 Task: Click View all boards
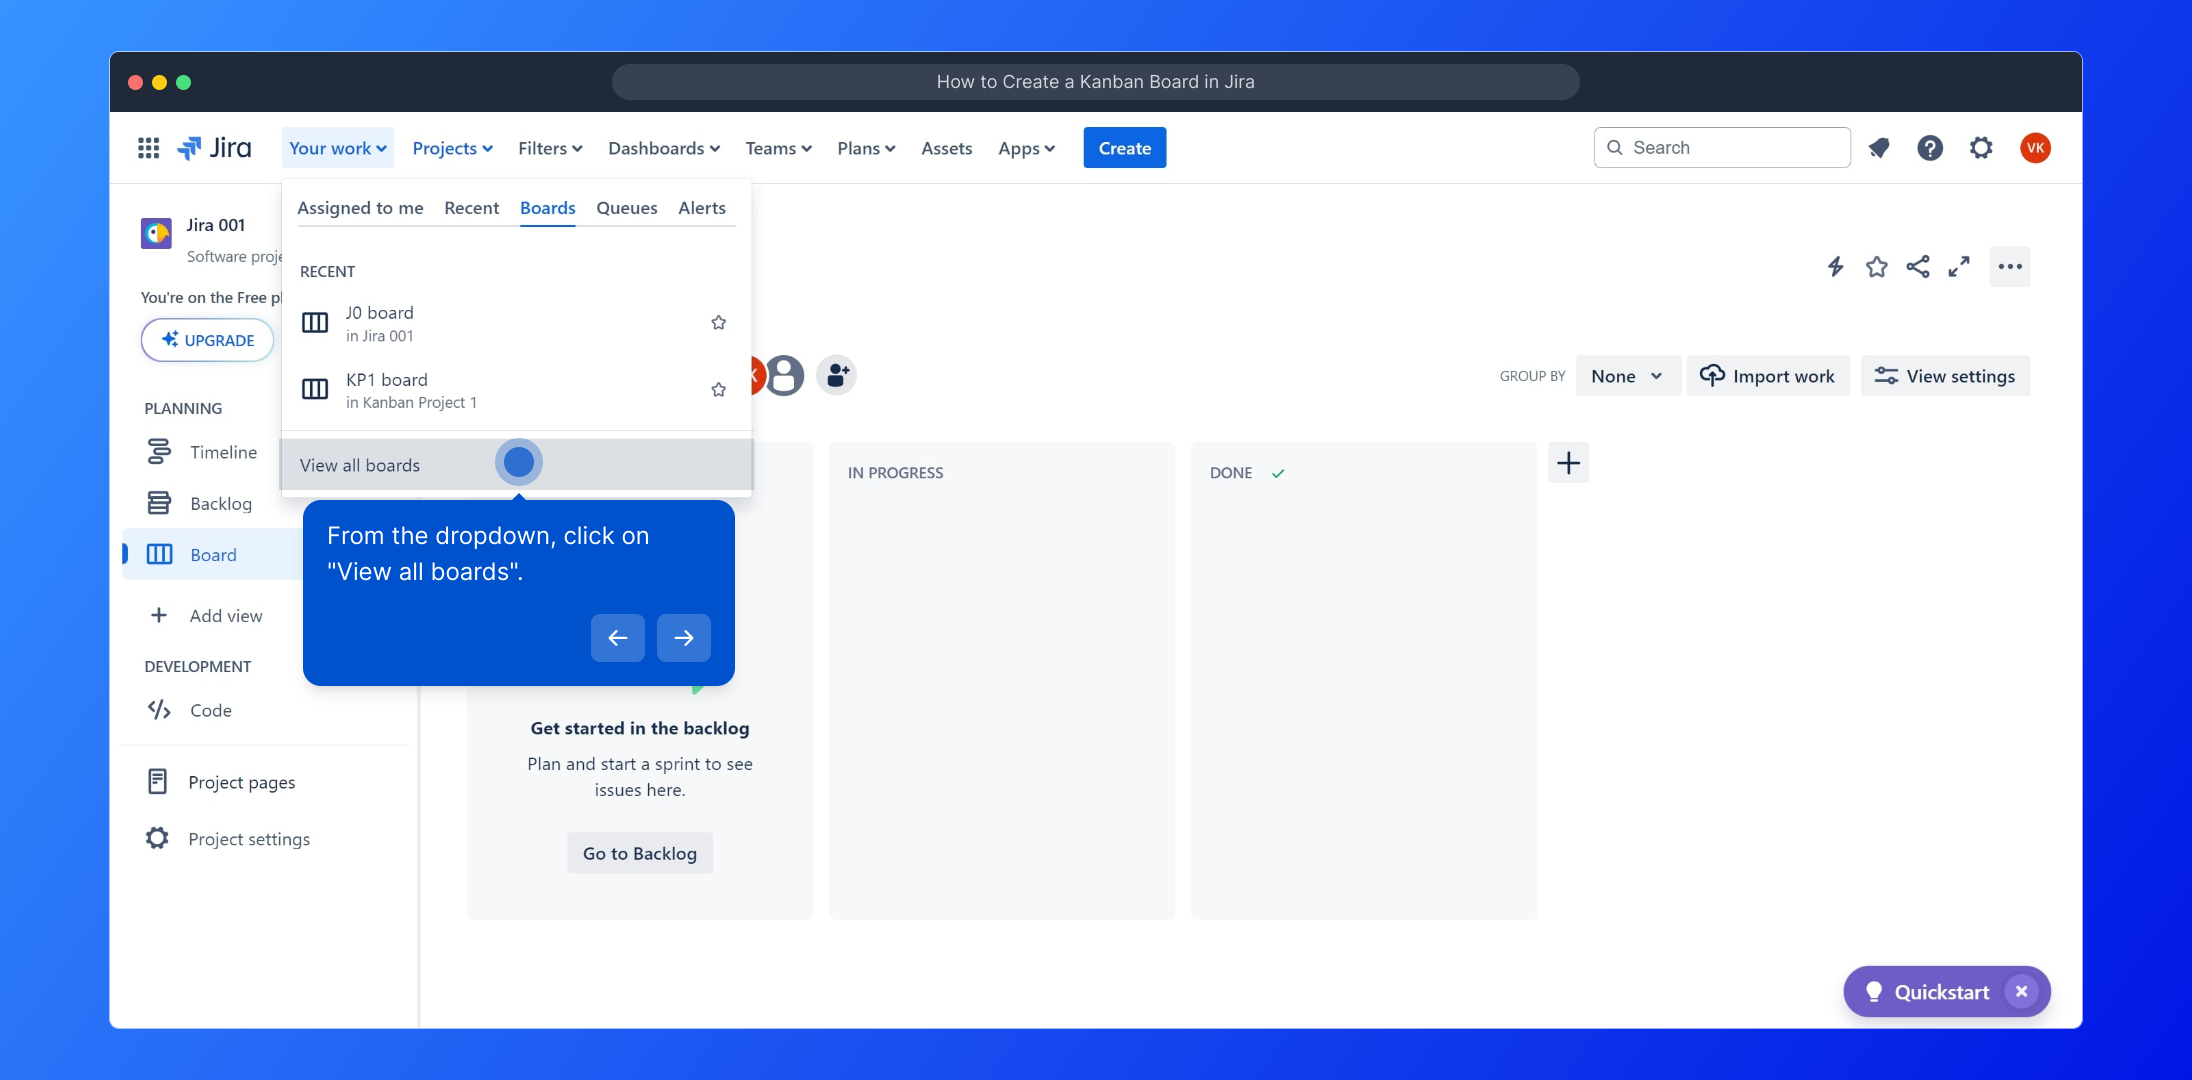360,465
